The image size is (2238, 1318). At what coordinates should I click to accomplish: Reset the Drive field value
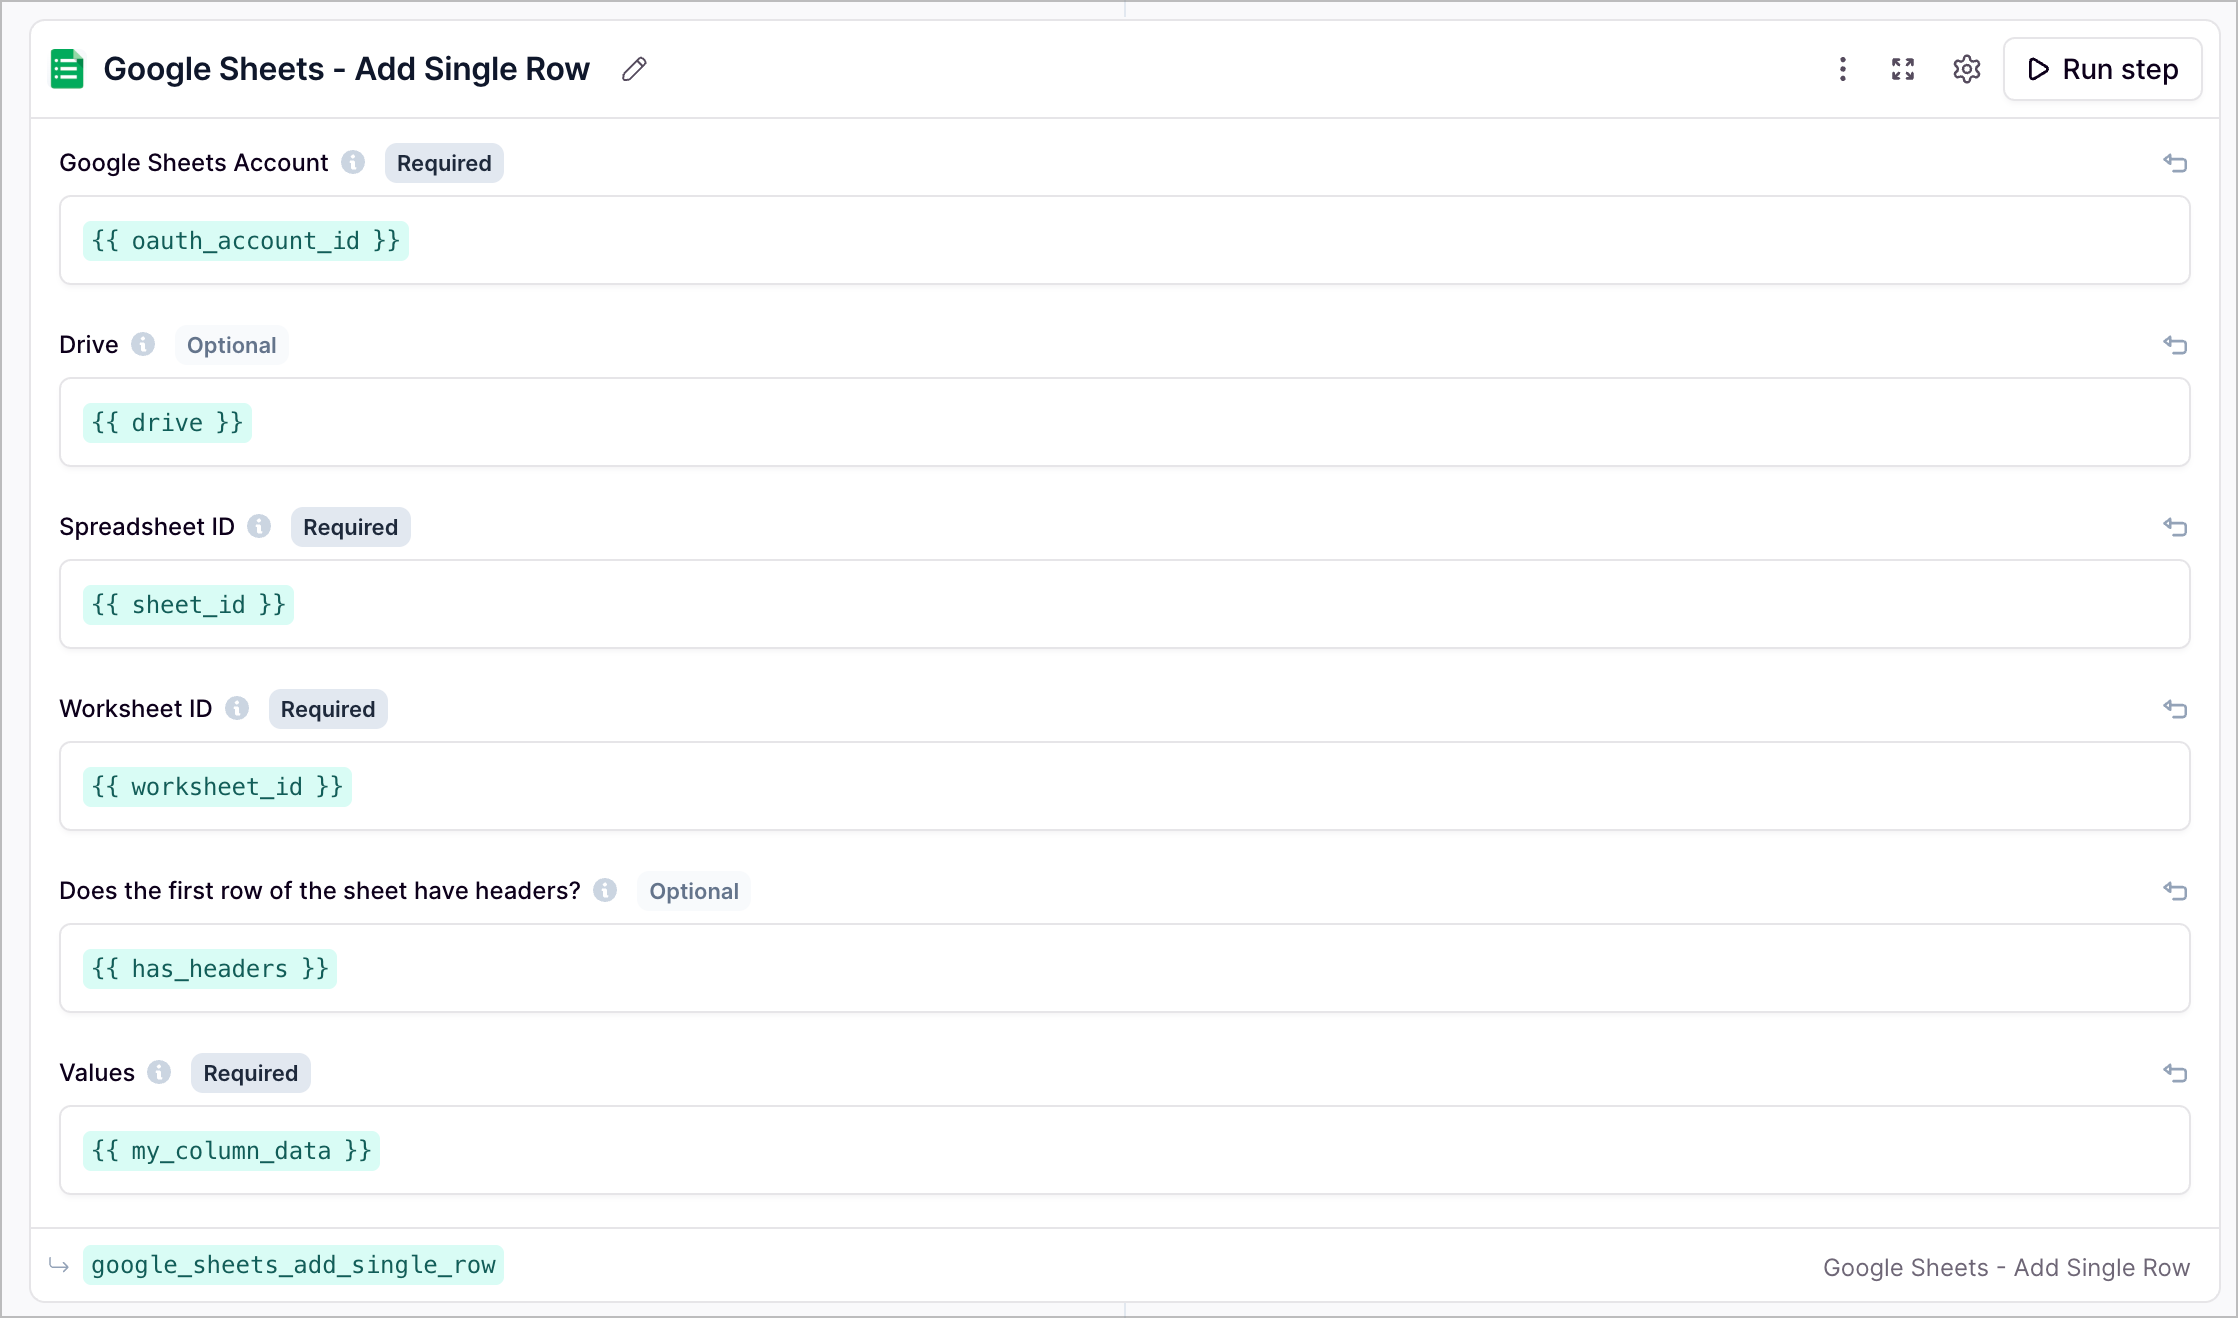(x=2175, y=345)
